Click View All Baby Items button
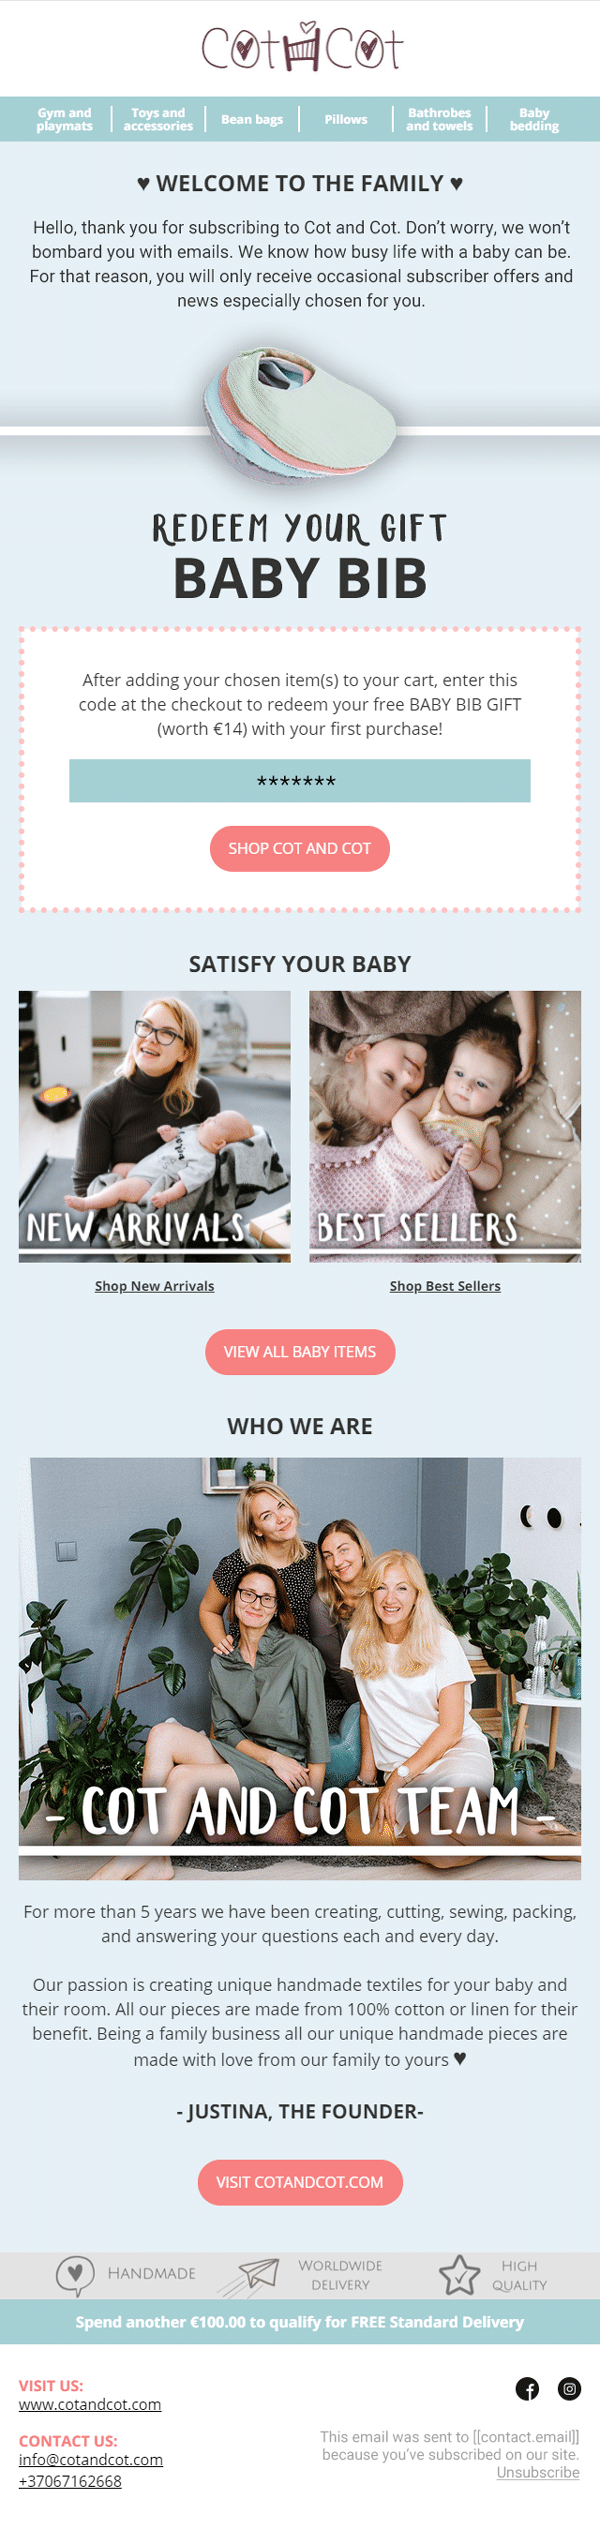600x2529 pixels. (300, 1352)
